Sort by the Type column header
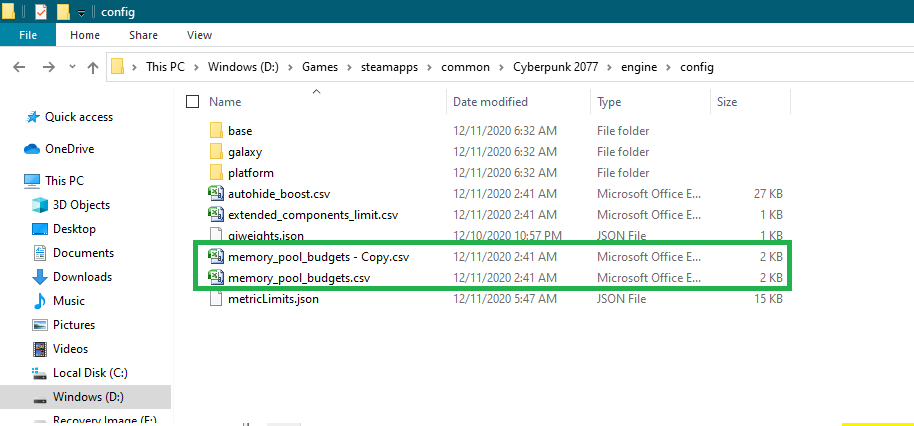 [x=609, y=102]
